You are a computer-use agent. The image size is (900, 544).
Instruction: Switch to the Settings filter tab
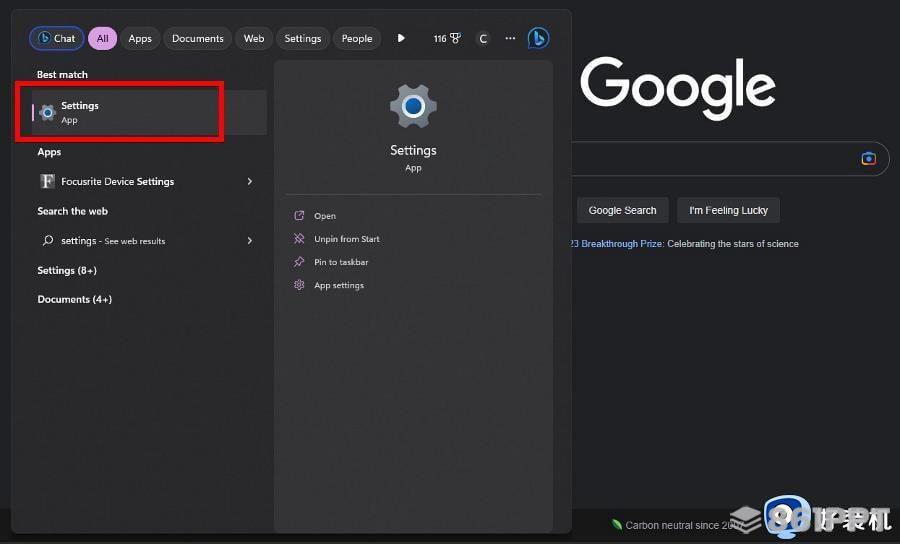302,38
